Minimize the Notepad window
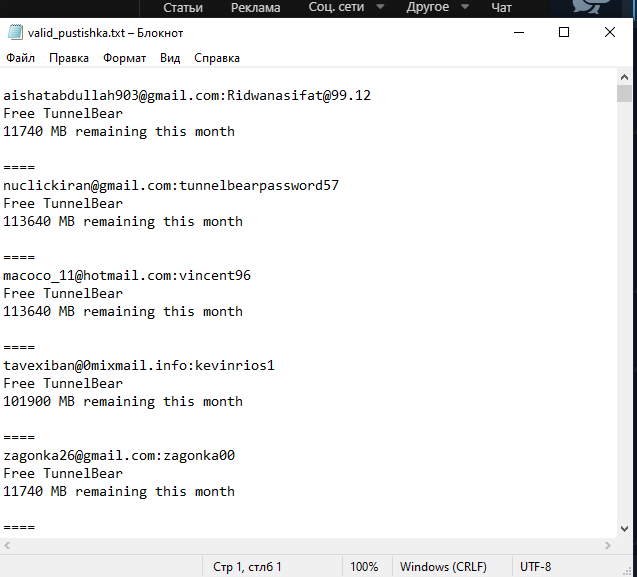 [x=517, y=32]
